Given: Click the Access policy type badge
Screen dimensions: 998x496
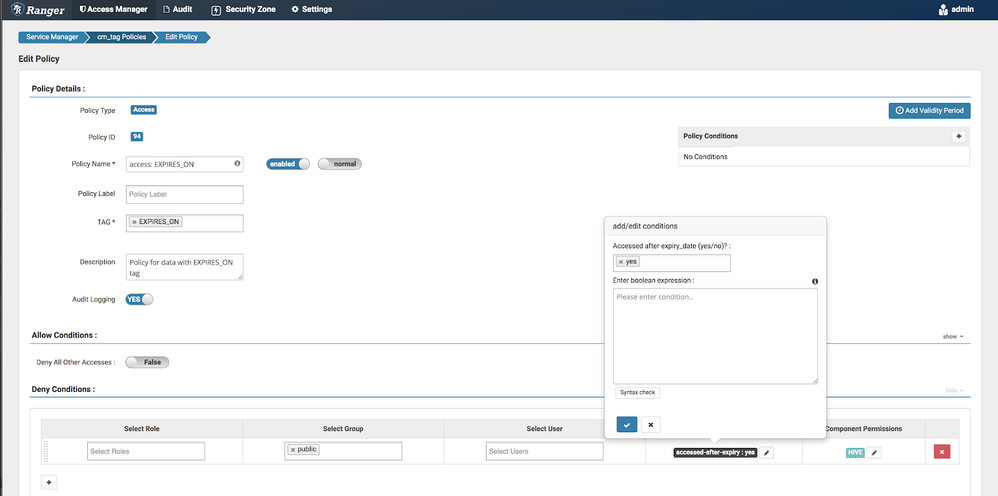Looking at the screenshot, I should point(144,110).
